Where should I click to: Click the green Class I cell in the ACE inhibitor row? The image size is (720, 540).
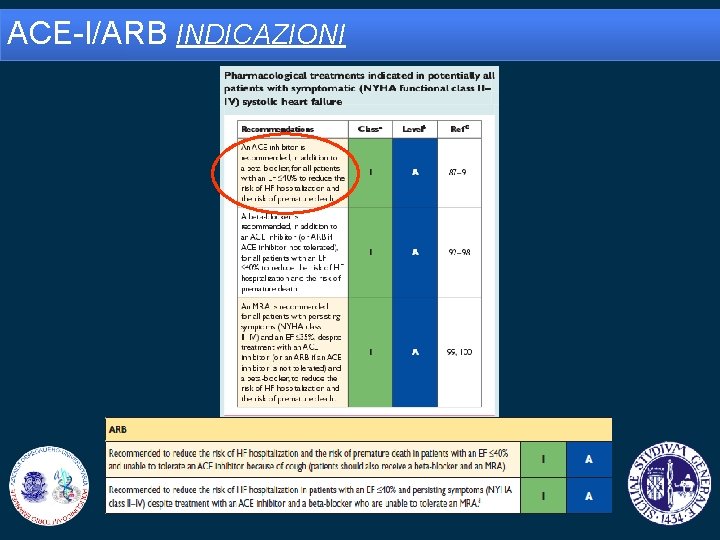(x=370, y=173)
